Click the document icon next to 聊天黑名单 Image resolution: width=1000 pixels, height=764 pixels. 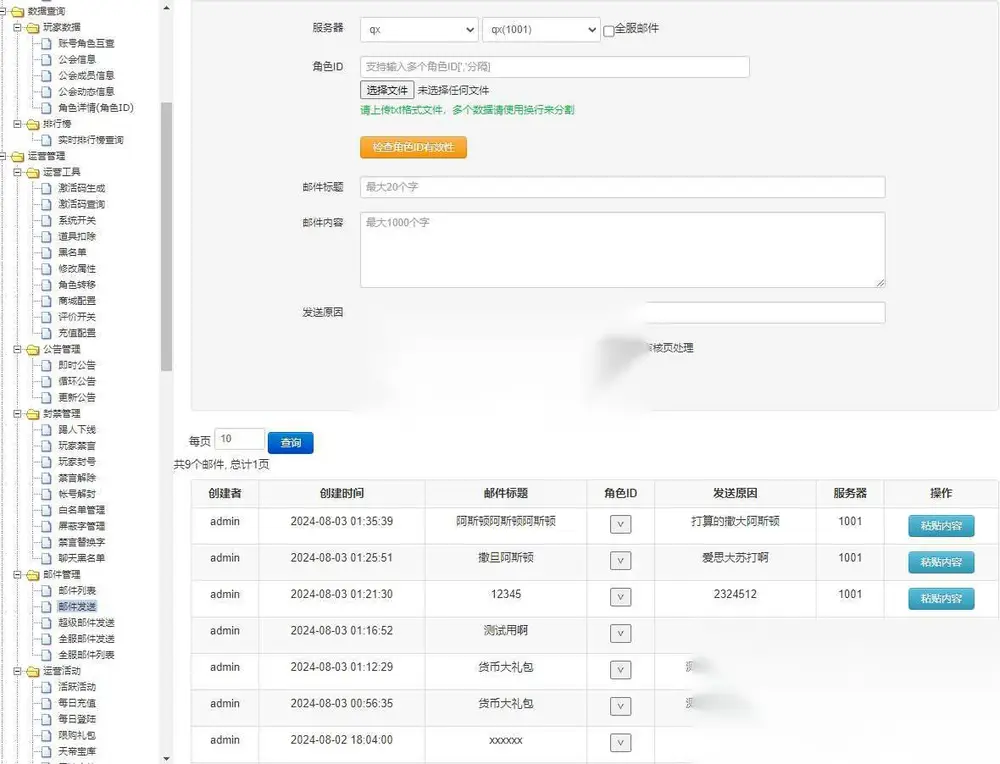46,558
